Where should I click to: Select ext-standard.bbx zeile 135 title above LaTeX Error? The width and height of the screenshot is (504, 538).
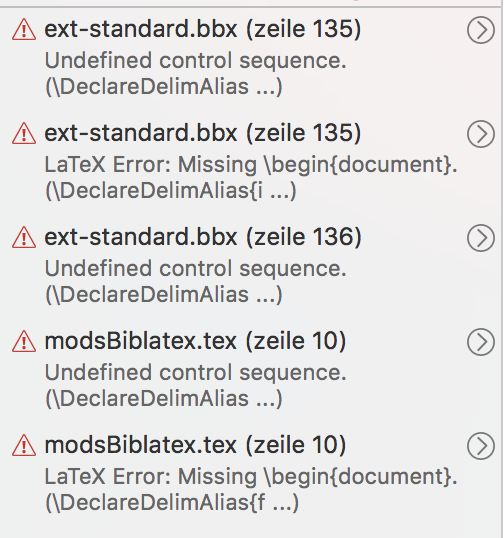pyautogui.click(x=203, y=133)
